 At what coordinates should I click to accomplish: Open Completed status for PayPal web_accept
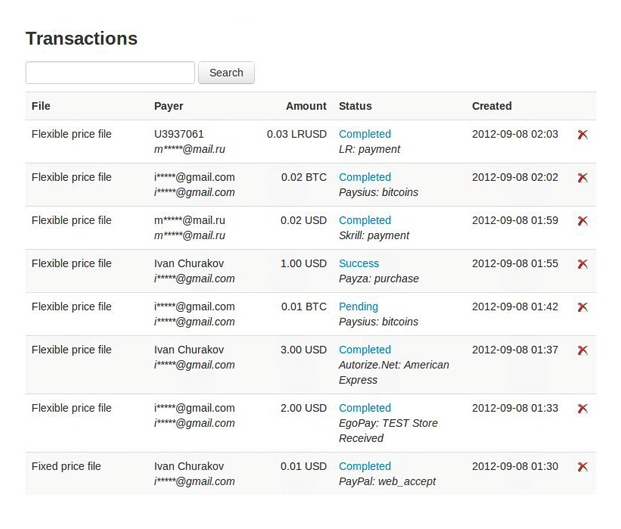point(364,466)
